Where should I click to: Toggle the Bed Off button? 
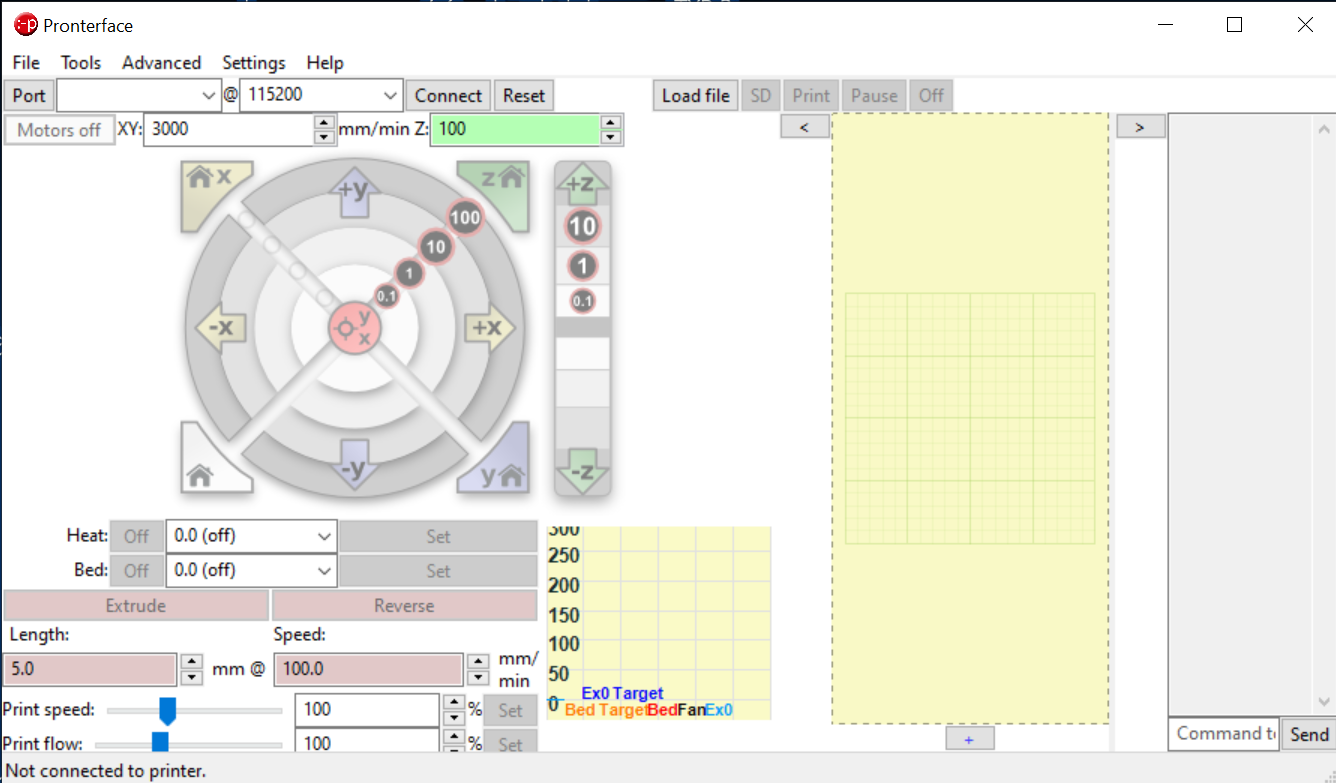[136, 570]
